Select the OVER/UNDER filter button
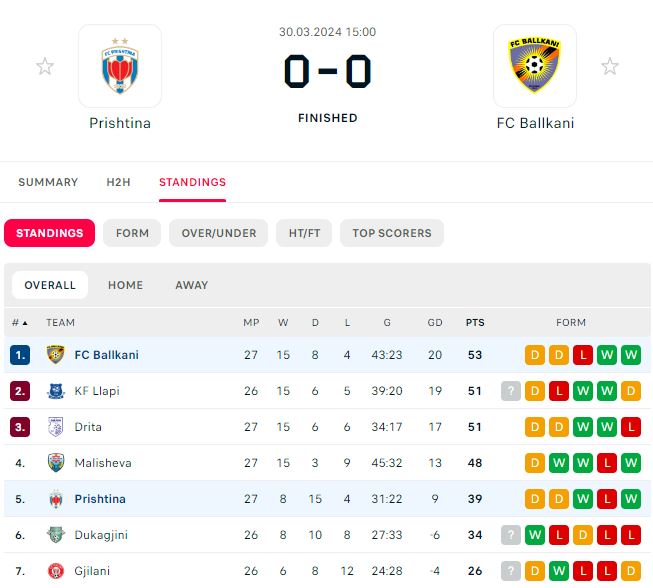The height and width of the screenshot is (588, 653). [x=219, y=233]
